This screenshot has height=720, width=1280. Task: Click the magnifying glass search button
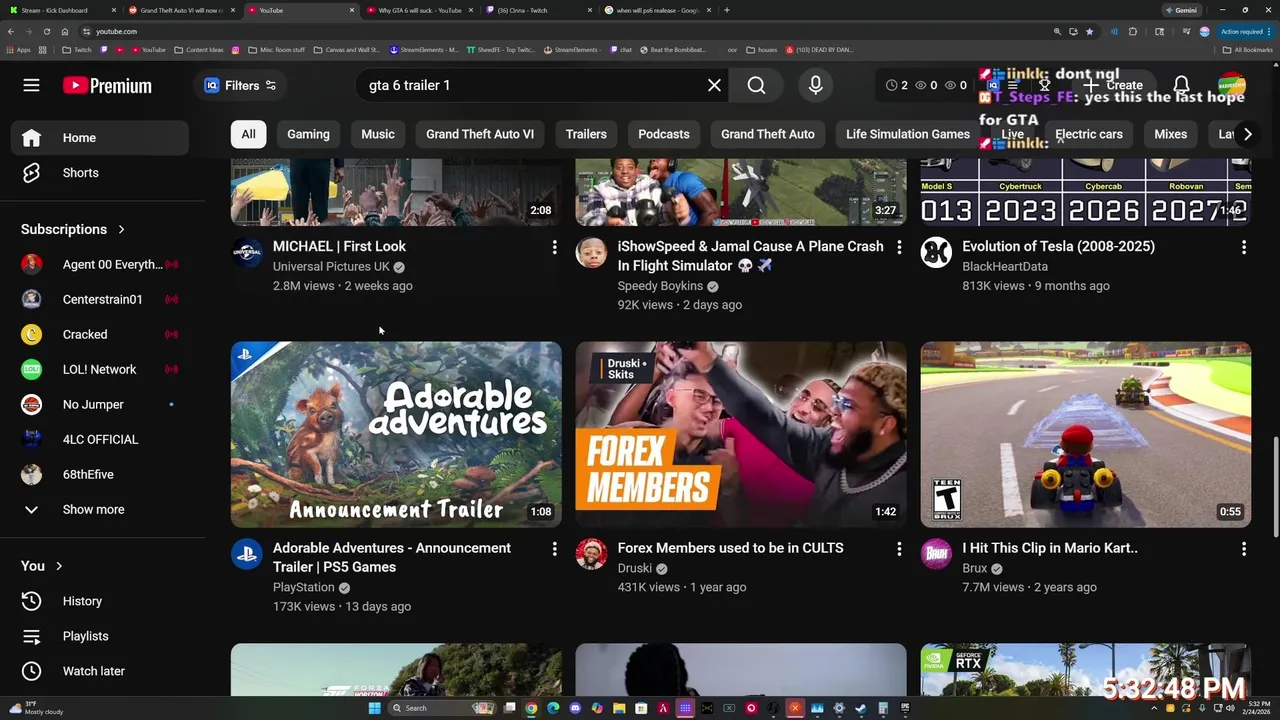click(x=757, y=85)
